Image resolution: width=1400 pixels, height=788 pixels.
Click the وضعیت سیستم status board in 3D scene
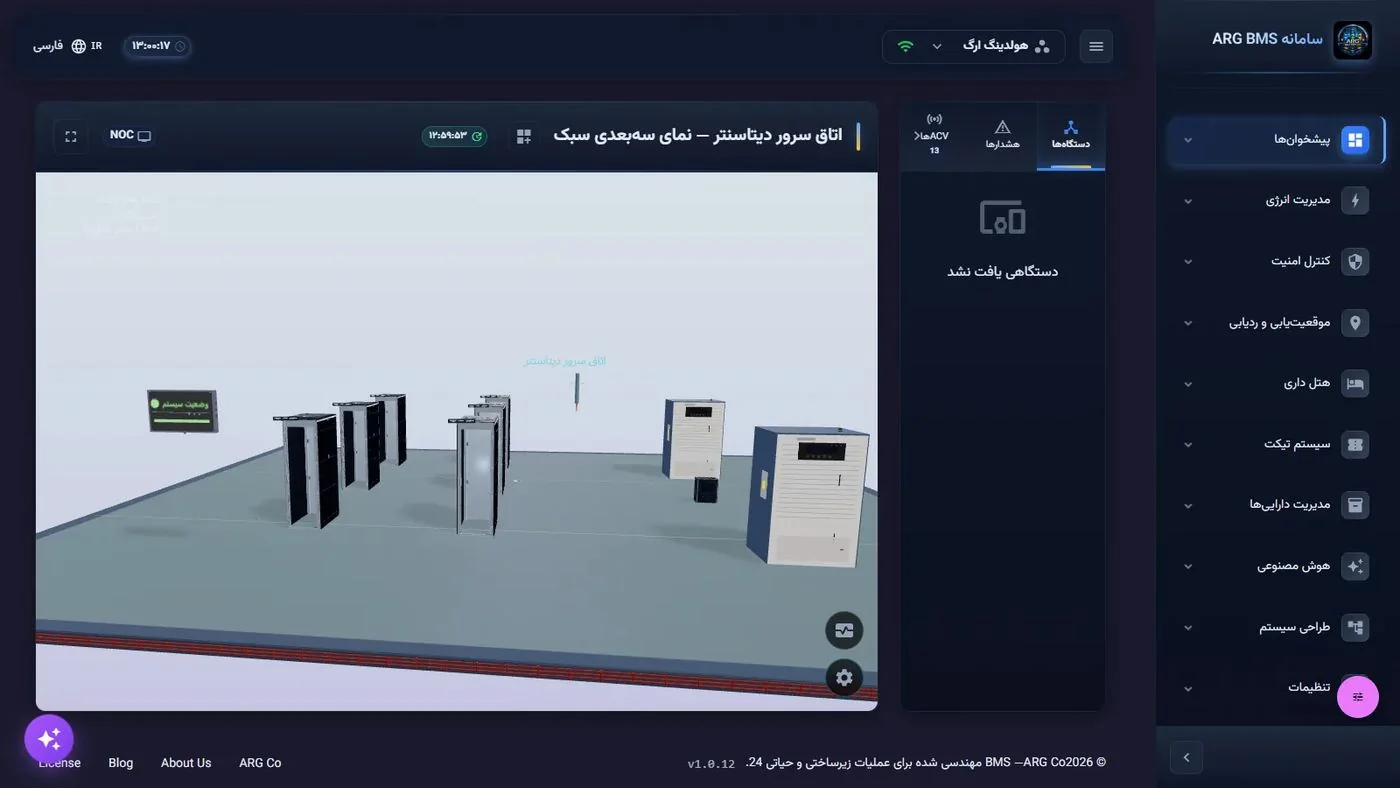(x=183, y=411)
